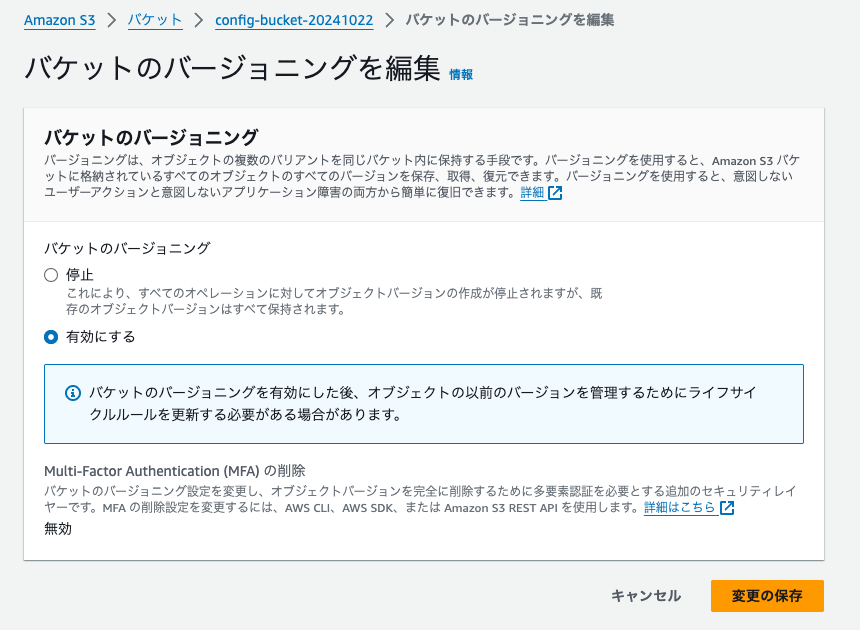The image size is (860, 630).
Task: Click the 変更の保存 button
Action: click(x=767, y=595)
